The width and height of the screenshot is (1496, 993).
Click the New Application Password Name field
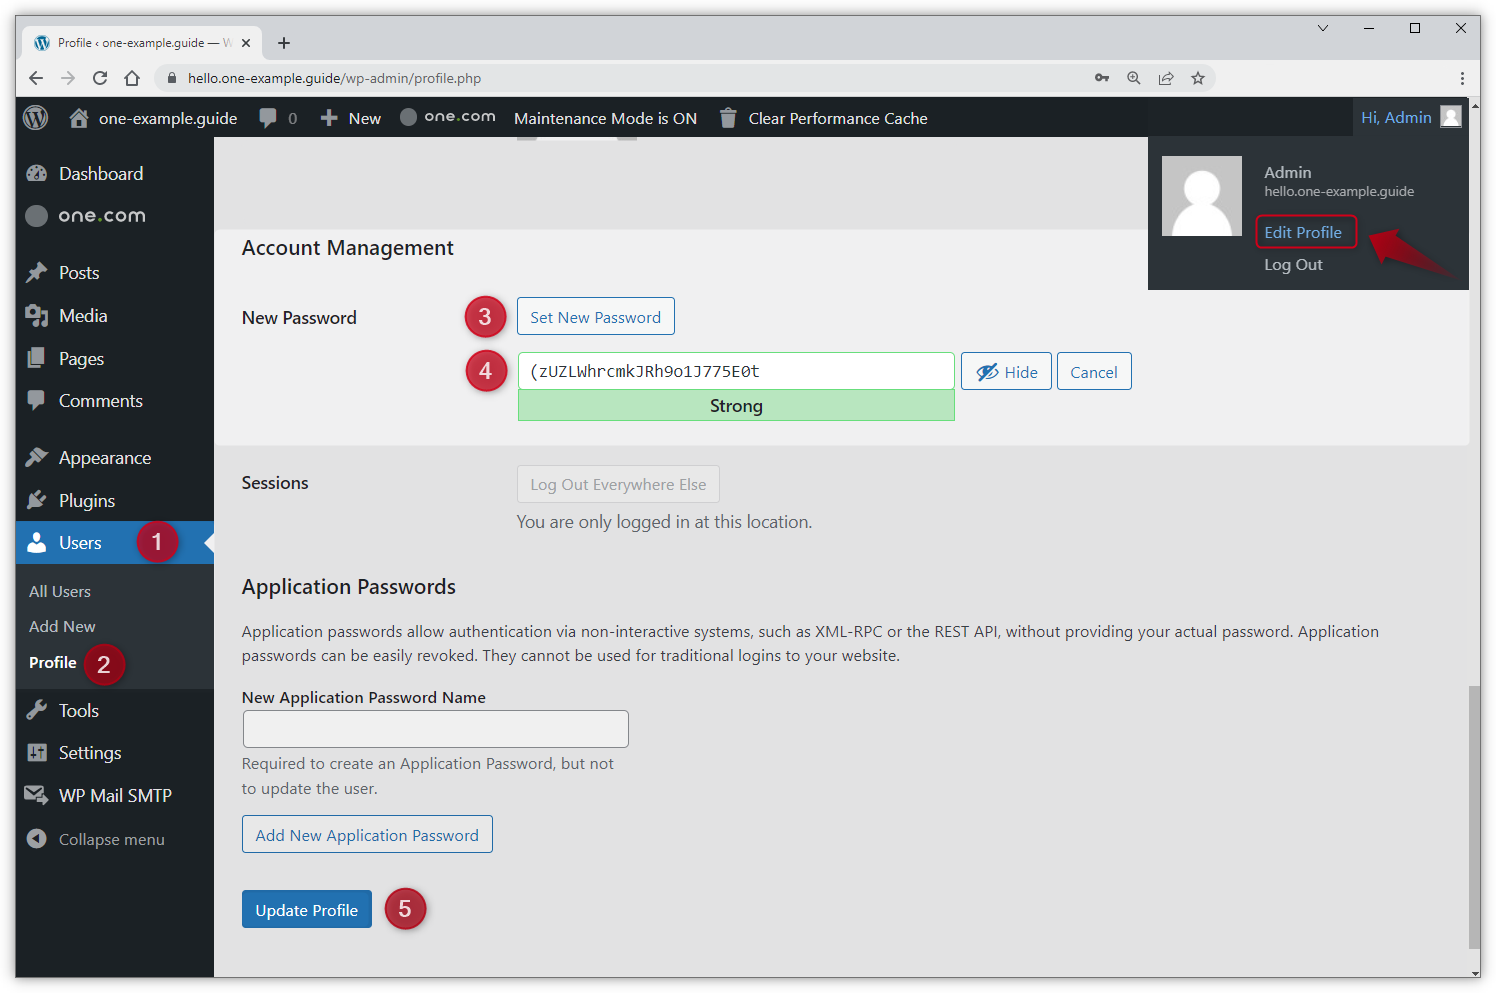pyautogui.click(x=436, y=729)
